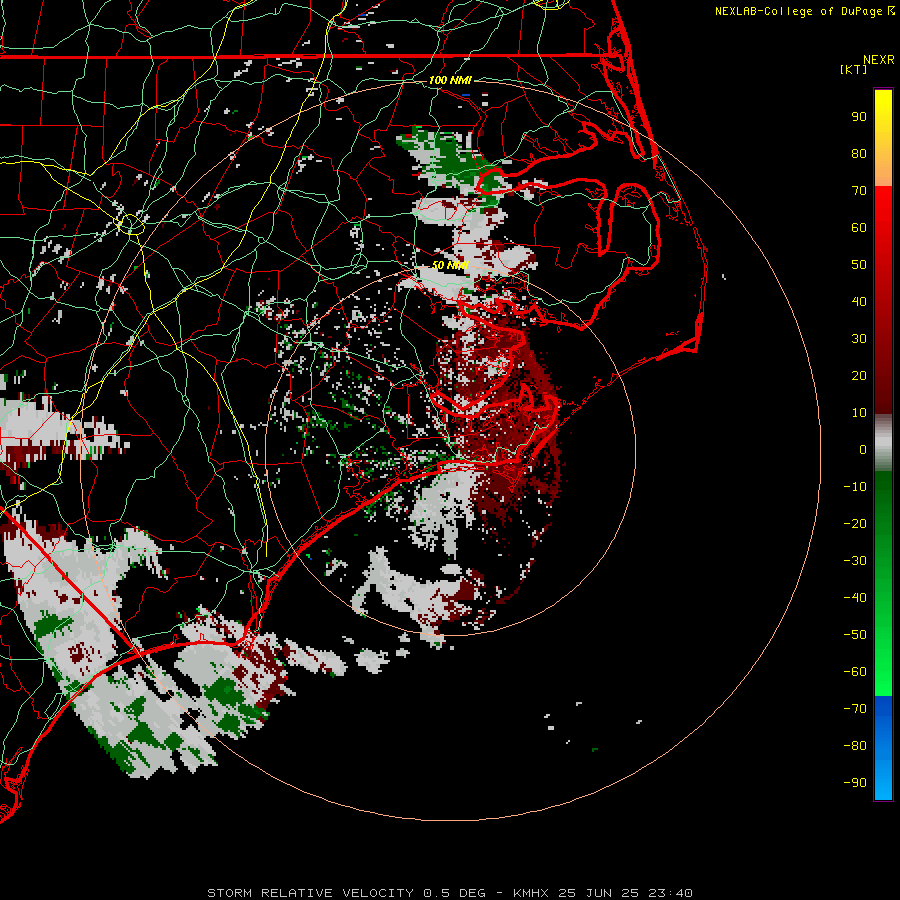Click the KT units label above scale
Image resolution: width=900 pixels, height=900 pixels.
tap(854, 69)
